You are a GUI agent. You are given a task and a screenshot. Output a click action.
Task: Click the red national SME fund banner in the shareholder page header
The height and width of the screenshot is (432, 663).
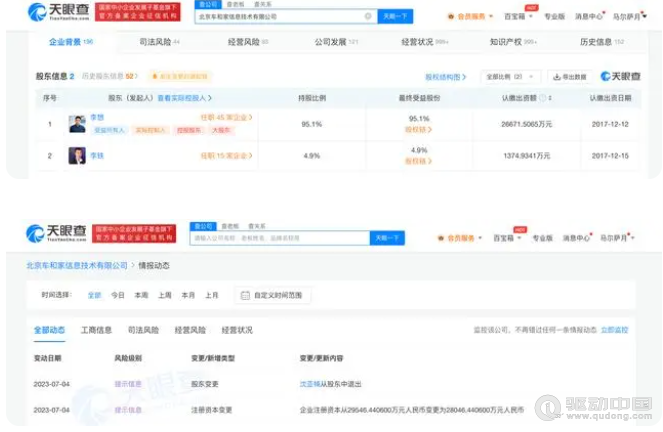click(x=137, y=12)
